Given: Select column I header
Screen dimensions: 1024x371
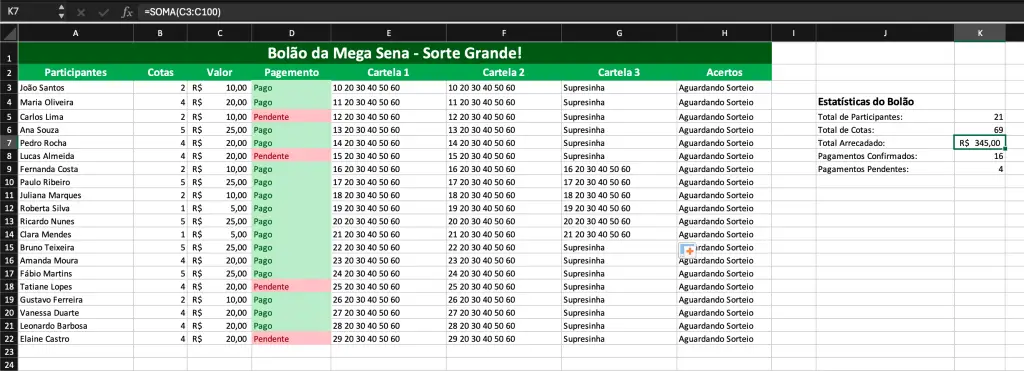Looking at the screenshot, I should click(x=793, y=33).
